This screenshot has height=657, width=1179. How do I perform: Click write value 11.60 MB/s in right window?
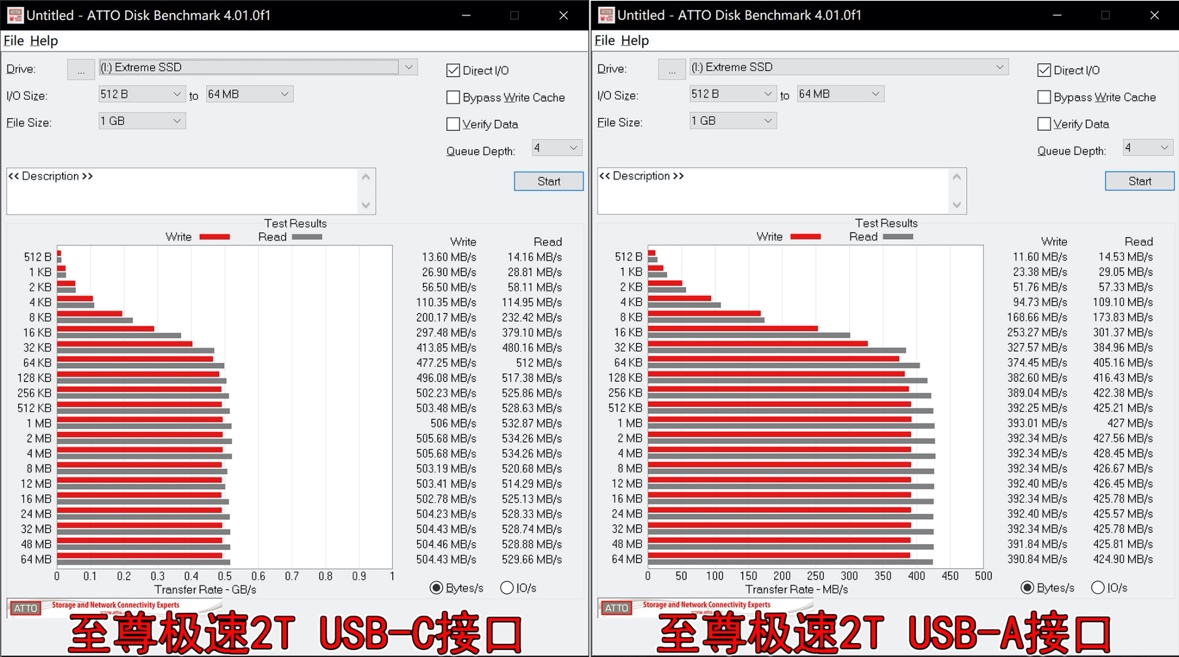point(1040,257)
